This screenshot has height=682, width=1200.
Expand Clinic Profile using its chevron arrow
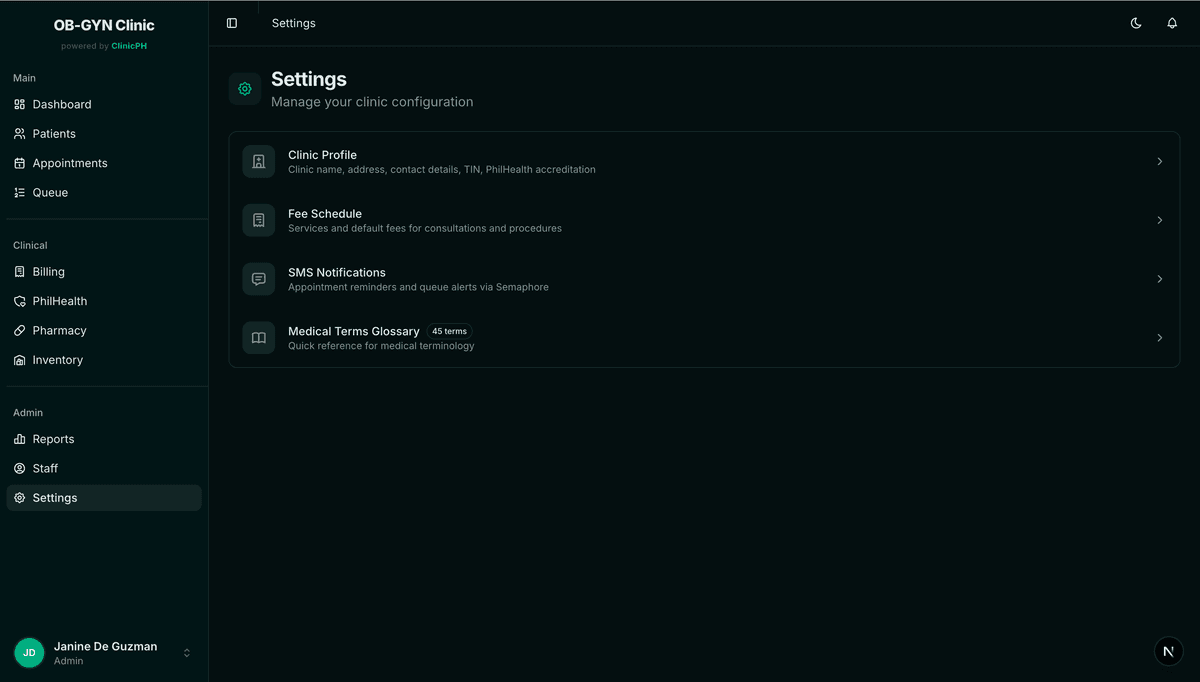pyautogui.click(x=1159, y=162)
